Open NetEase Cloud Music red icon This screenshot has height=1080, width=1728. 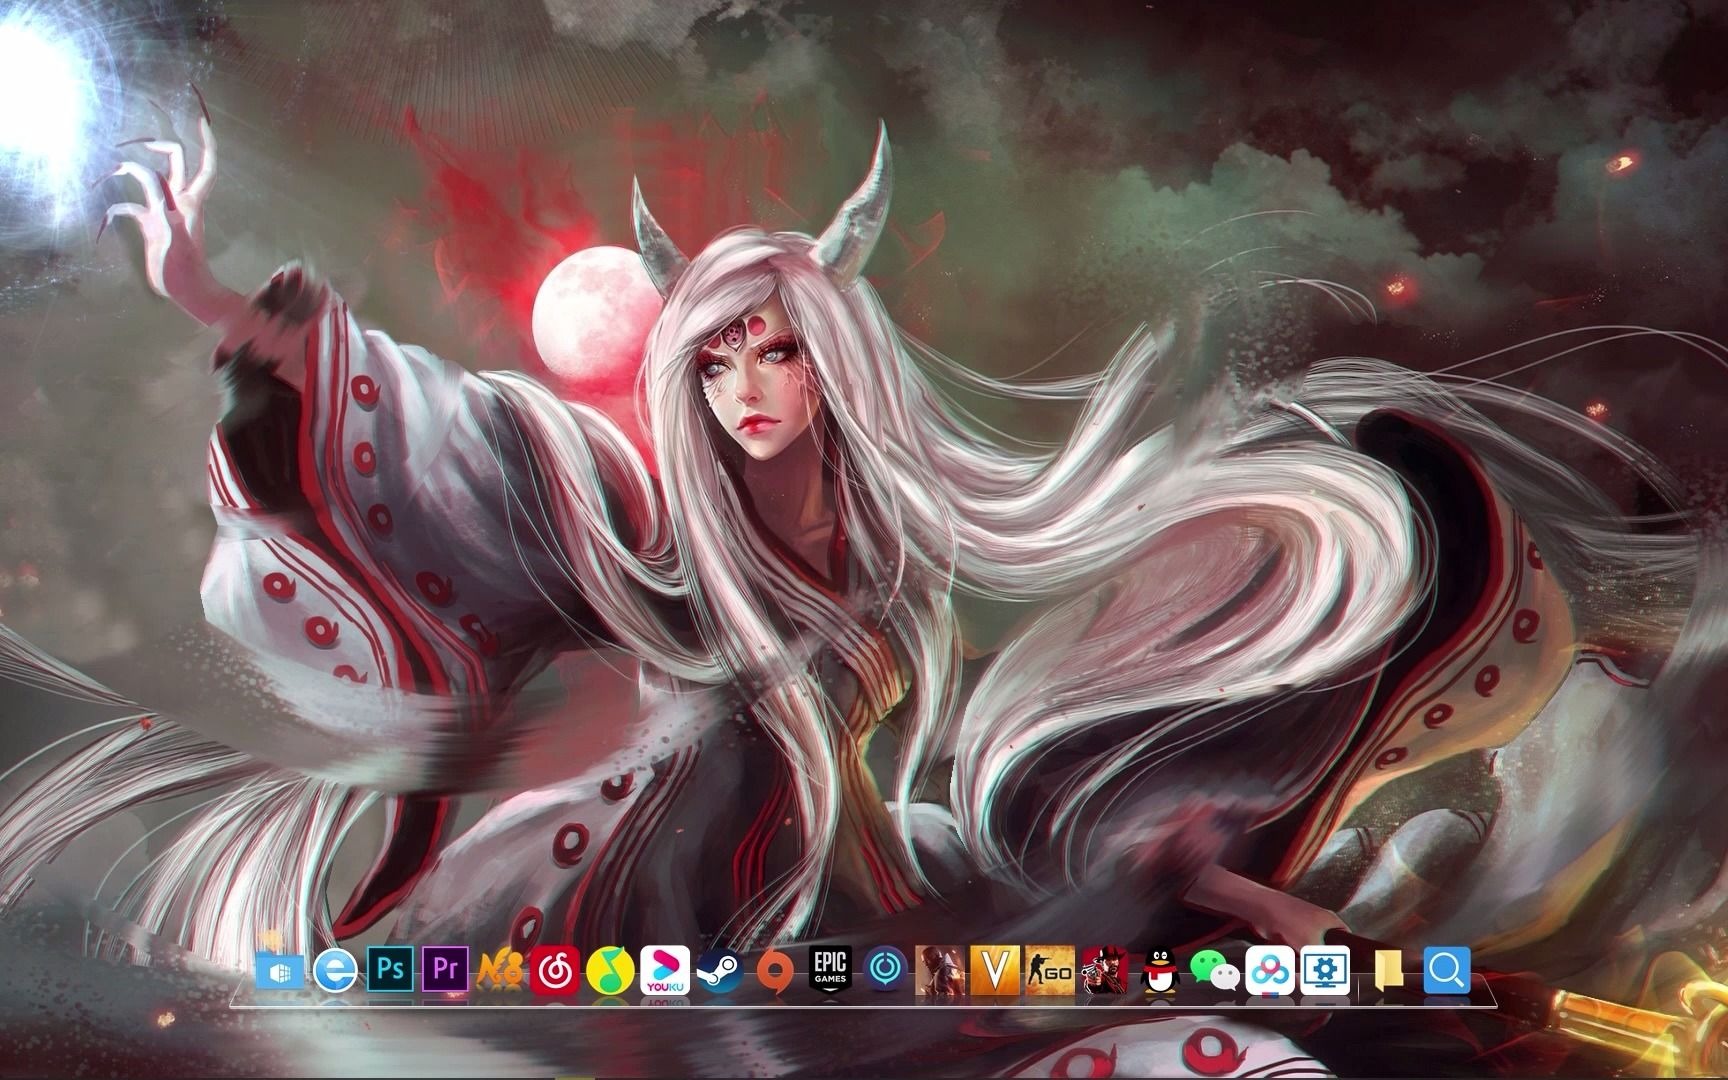click(555, 970)
